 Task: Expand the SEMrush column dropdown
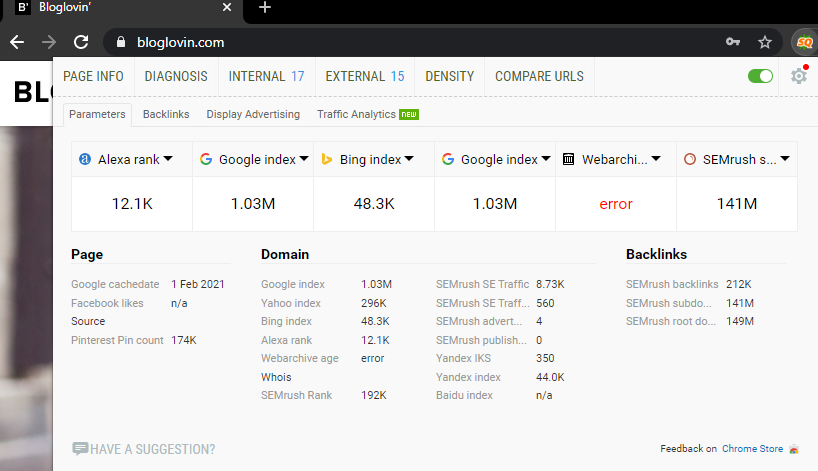tap(785, 159)
